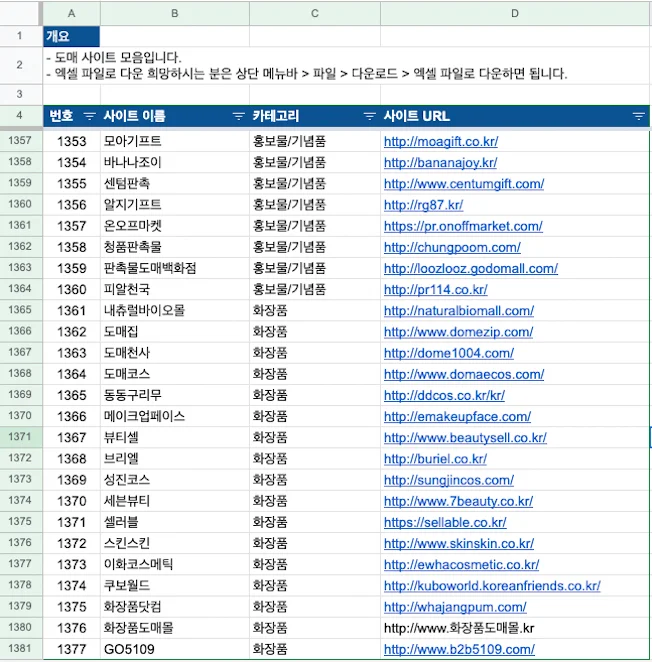The height and width of the screenshot is (662, 652).
Task: Select column C header
Action: 315,13
